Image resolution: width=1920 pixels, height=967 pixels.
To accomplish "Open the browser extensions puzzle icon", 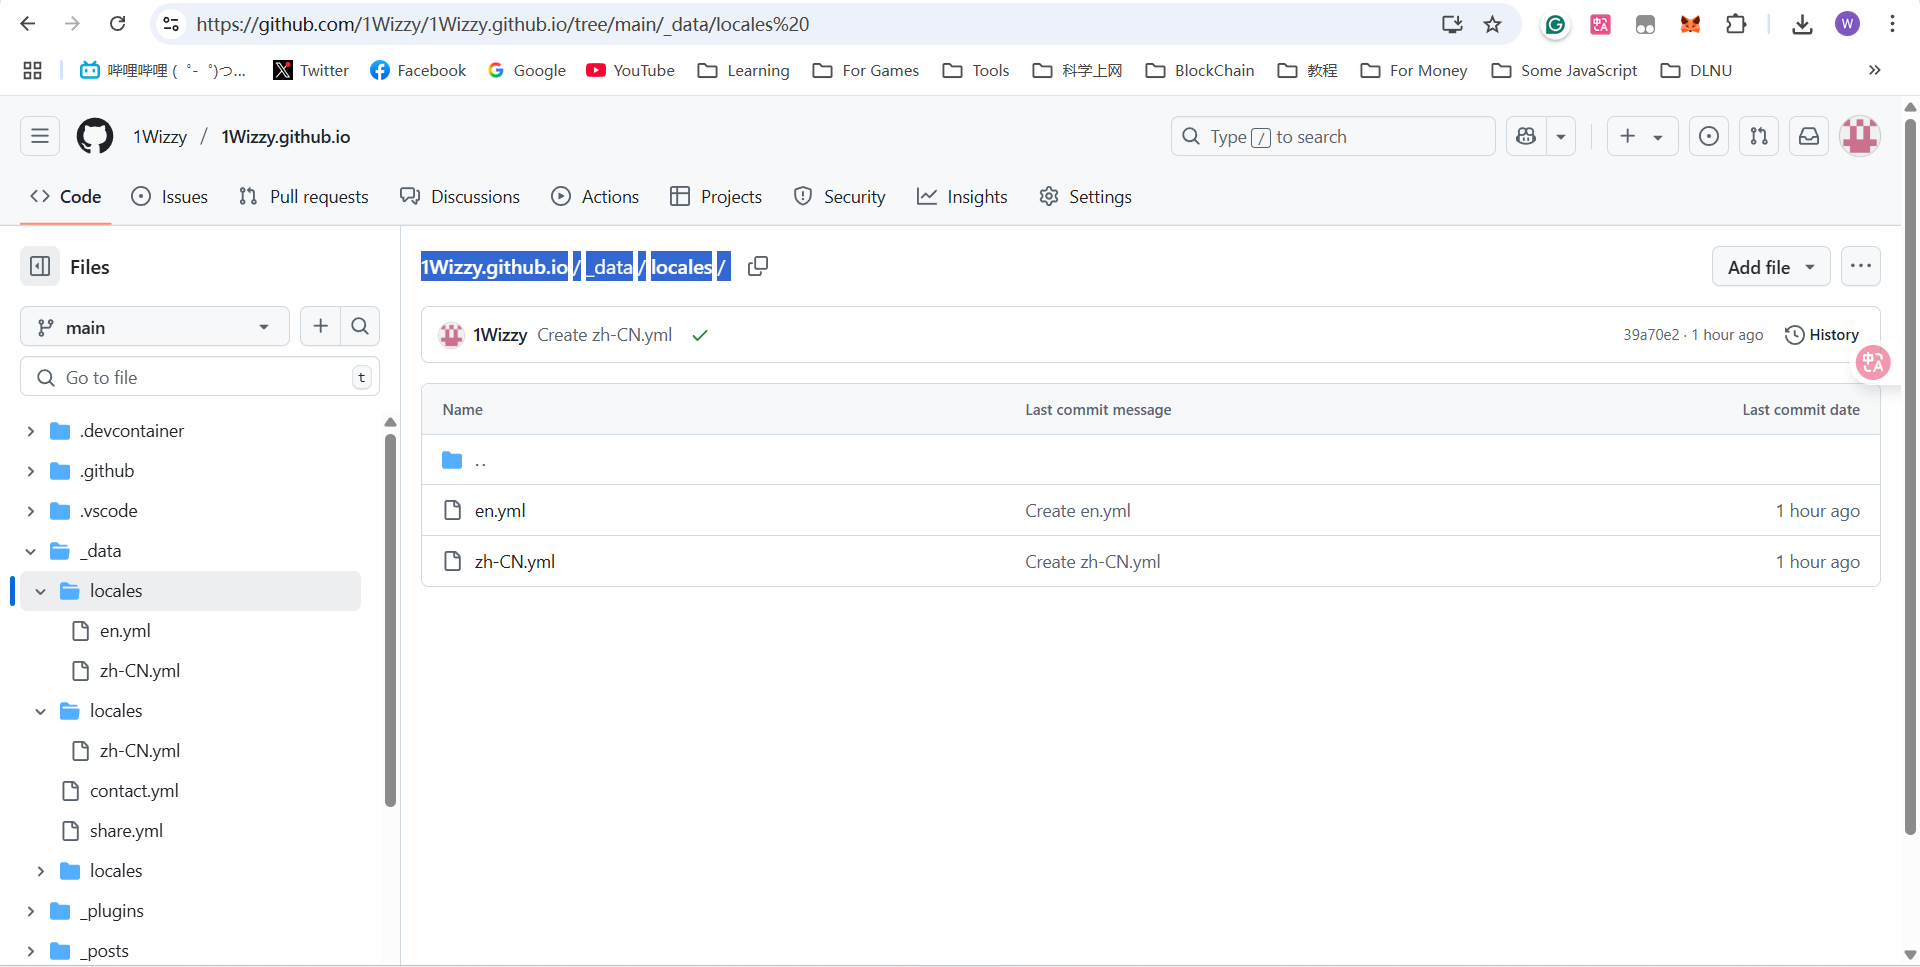I will pos(1737,24).
